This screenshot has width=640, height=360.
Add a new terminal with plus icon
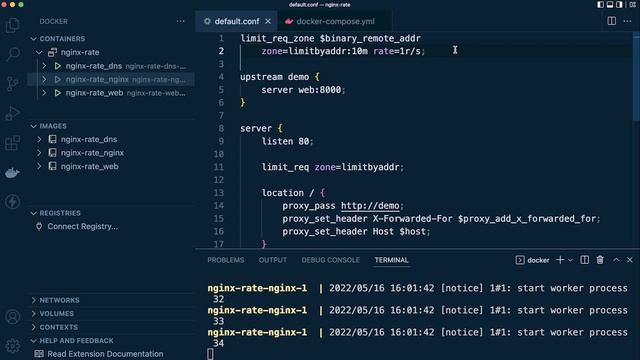[560, 260]
